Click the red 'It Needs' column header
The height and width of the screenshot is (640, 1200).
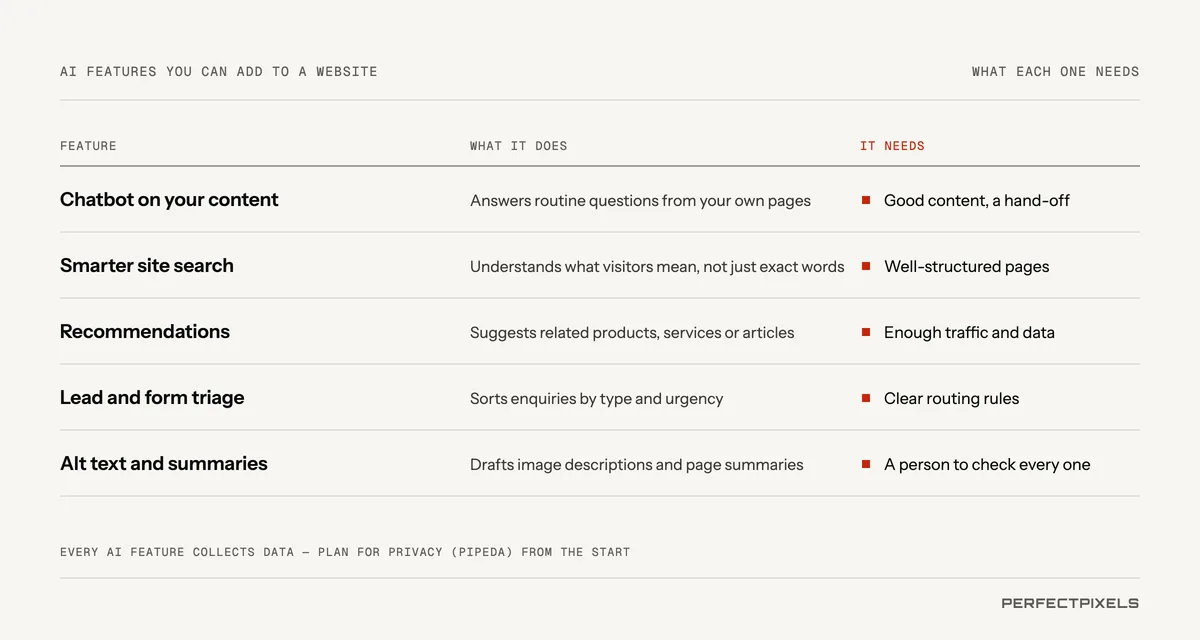[x=892, y=146]
